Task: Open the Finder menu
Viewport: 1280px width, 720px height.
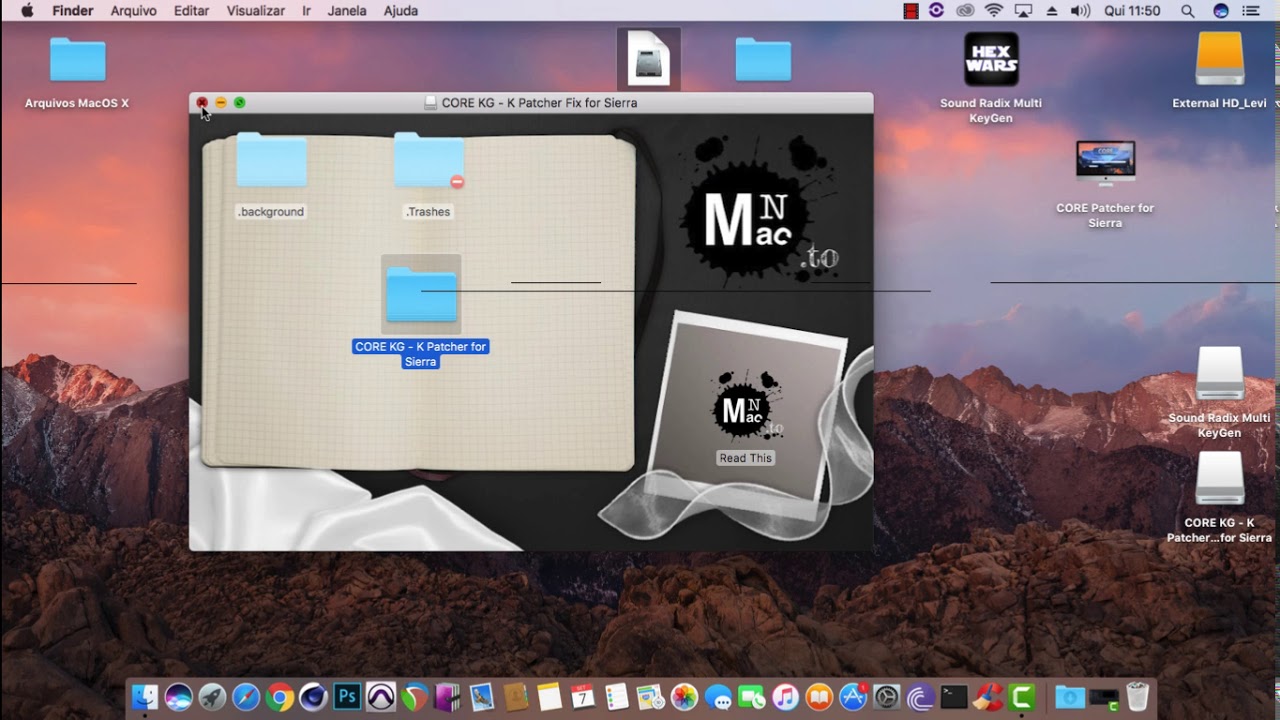Action: [x=72, y=11]
